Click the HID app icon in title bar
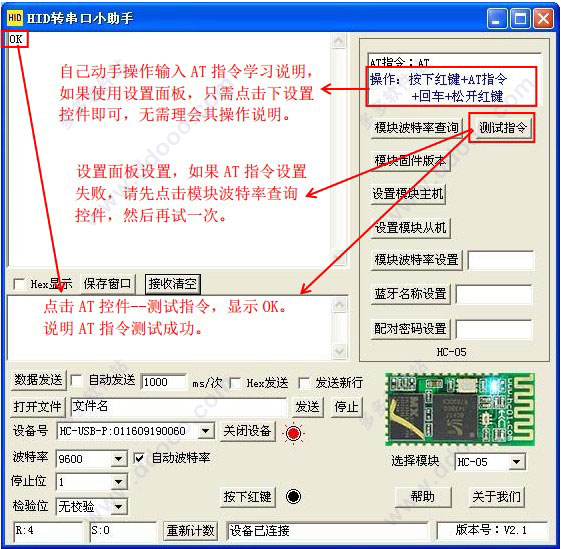Screen dimensions: 561x549 point(15,18)
